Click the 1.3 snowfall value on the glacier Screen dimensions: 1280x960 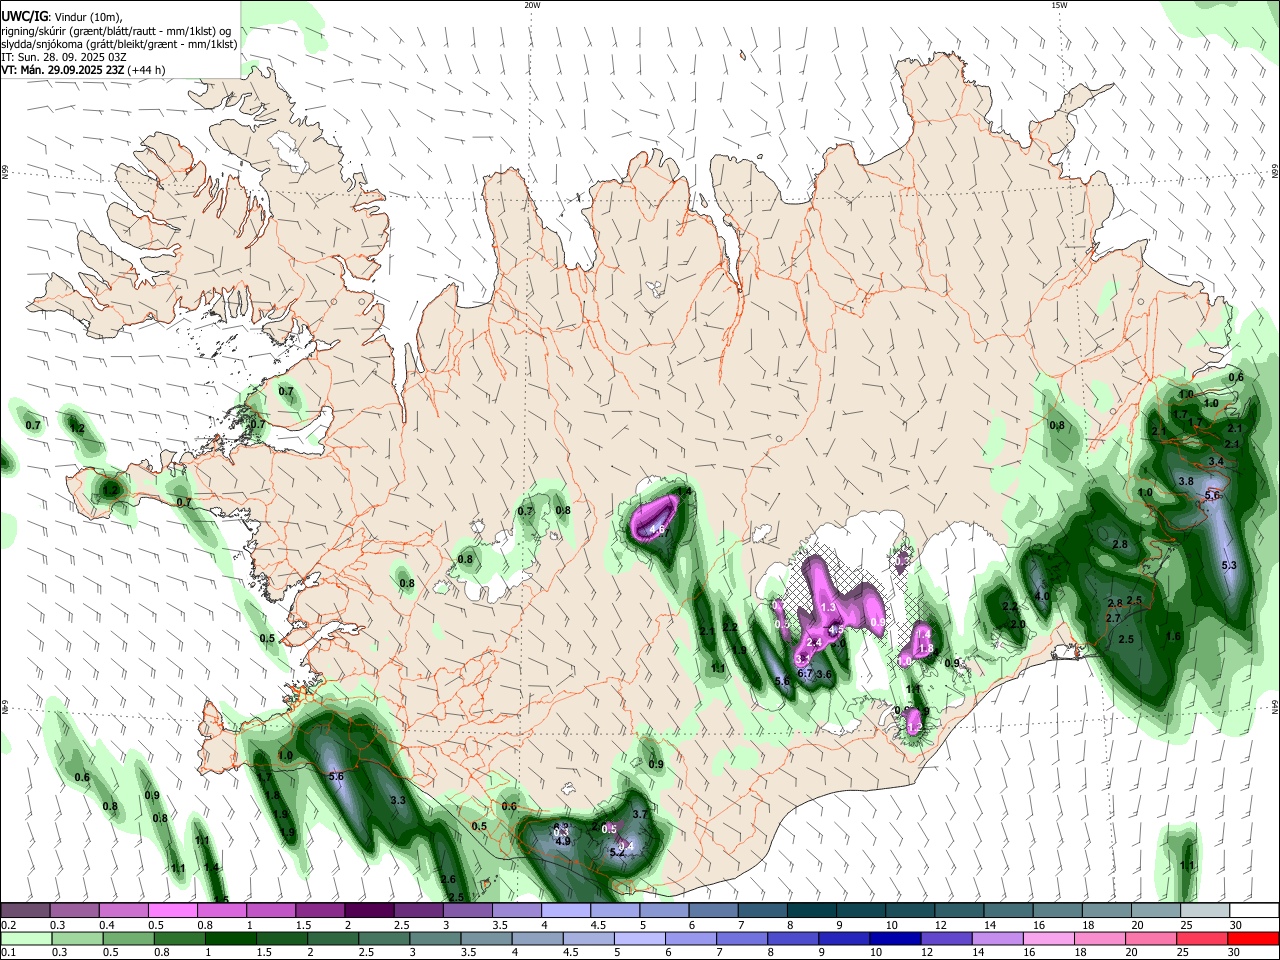[x=828, y=608]
